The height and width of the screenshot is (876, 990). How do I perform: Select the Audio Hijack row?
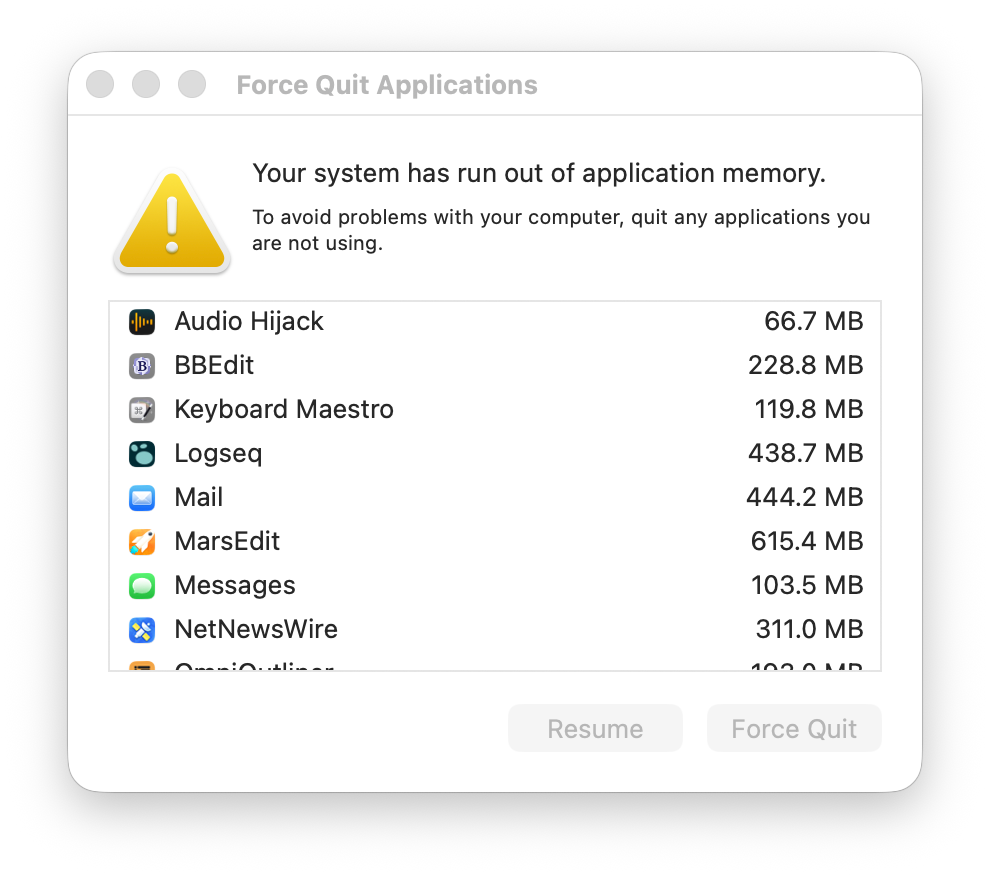[249, 322]
